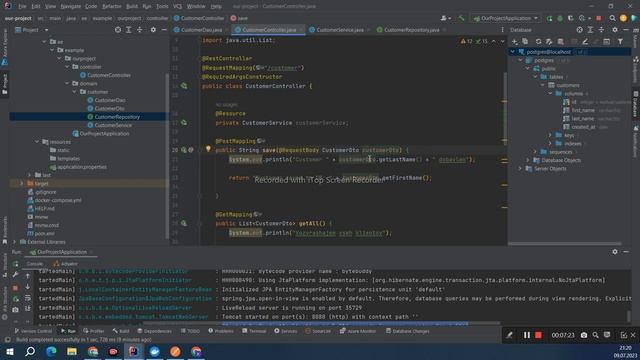Collapse the domain package folder

[x=67, y=83]
